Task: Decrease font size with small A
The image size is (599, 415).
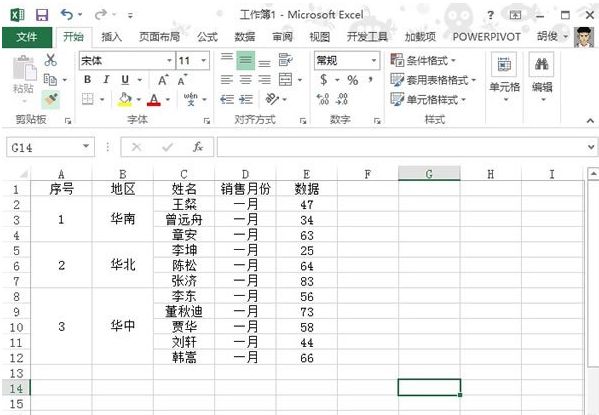Action: (x=181, y=80)
